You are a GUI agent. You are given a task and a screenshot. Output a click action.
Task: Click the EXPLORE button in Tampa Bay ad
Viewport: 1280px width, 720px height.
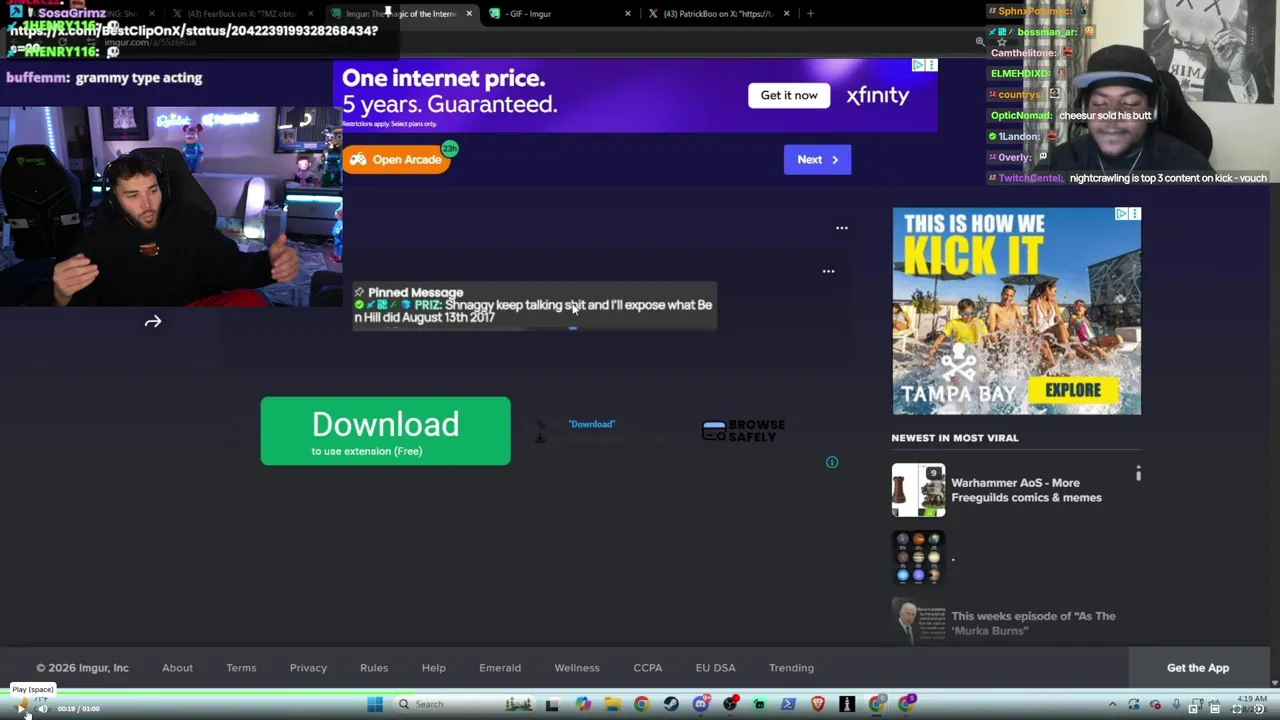pyautogui.click(x=1073, y=390)
